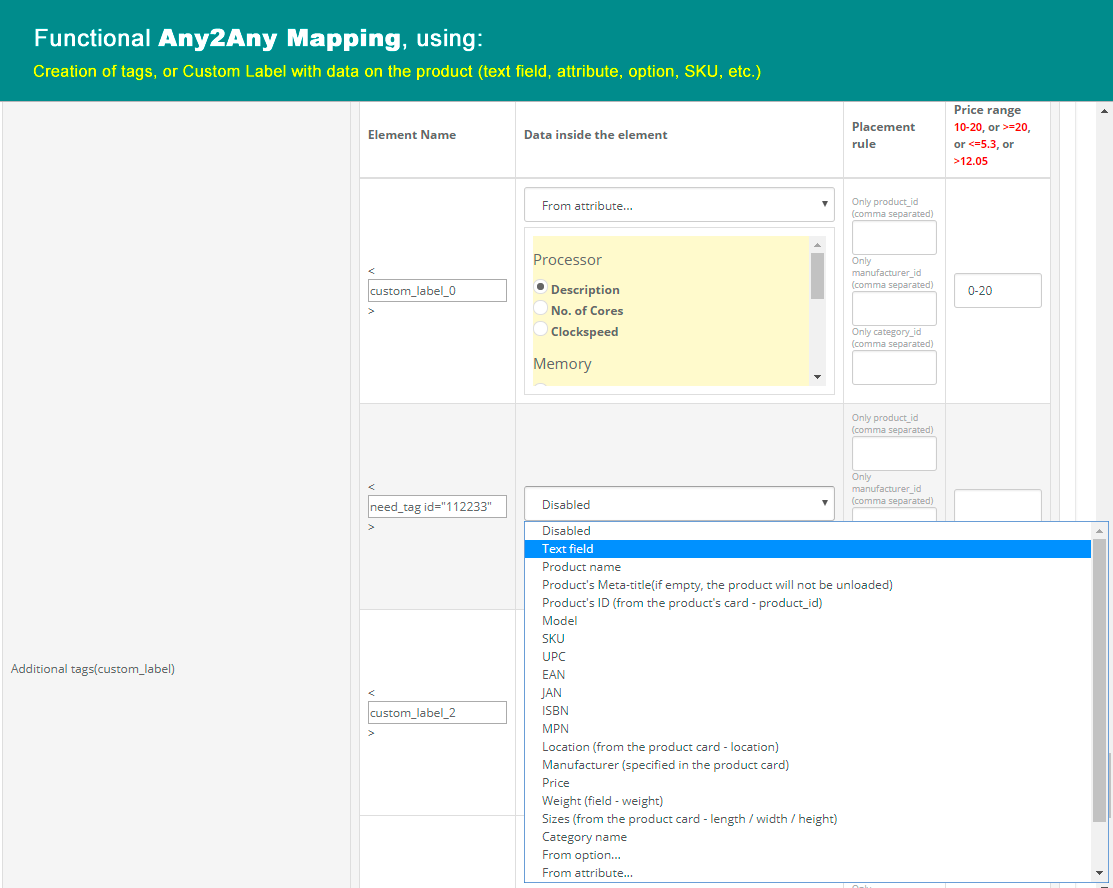
Task: Choose 'Category name' option in list
Action: [x=808, y=837]
